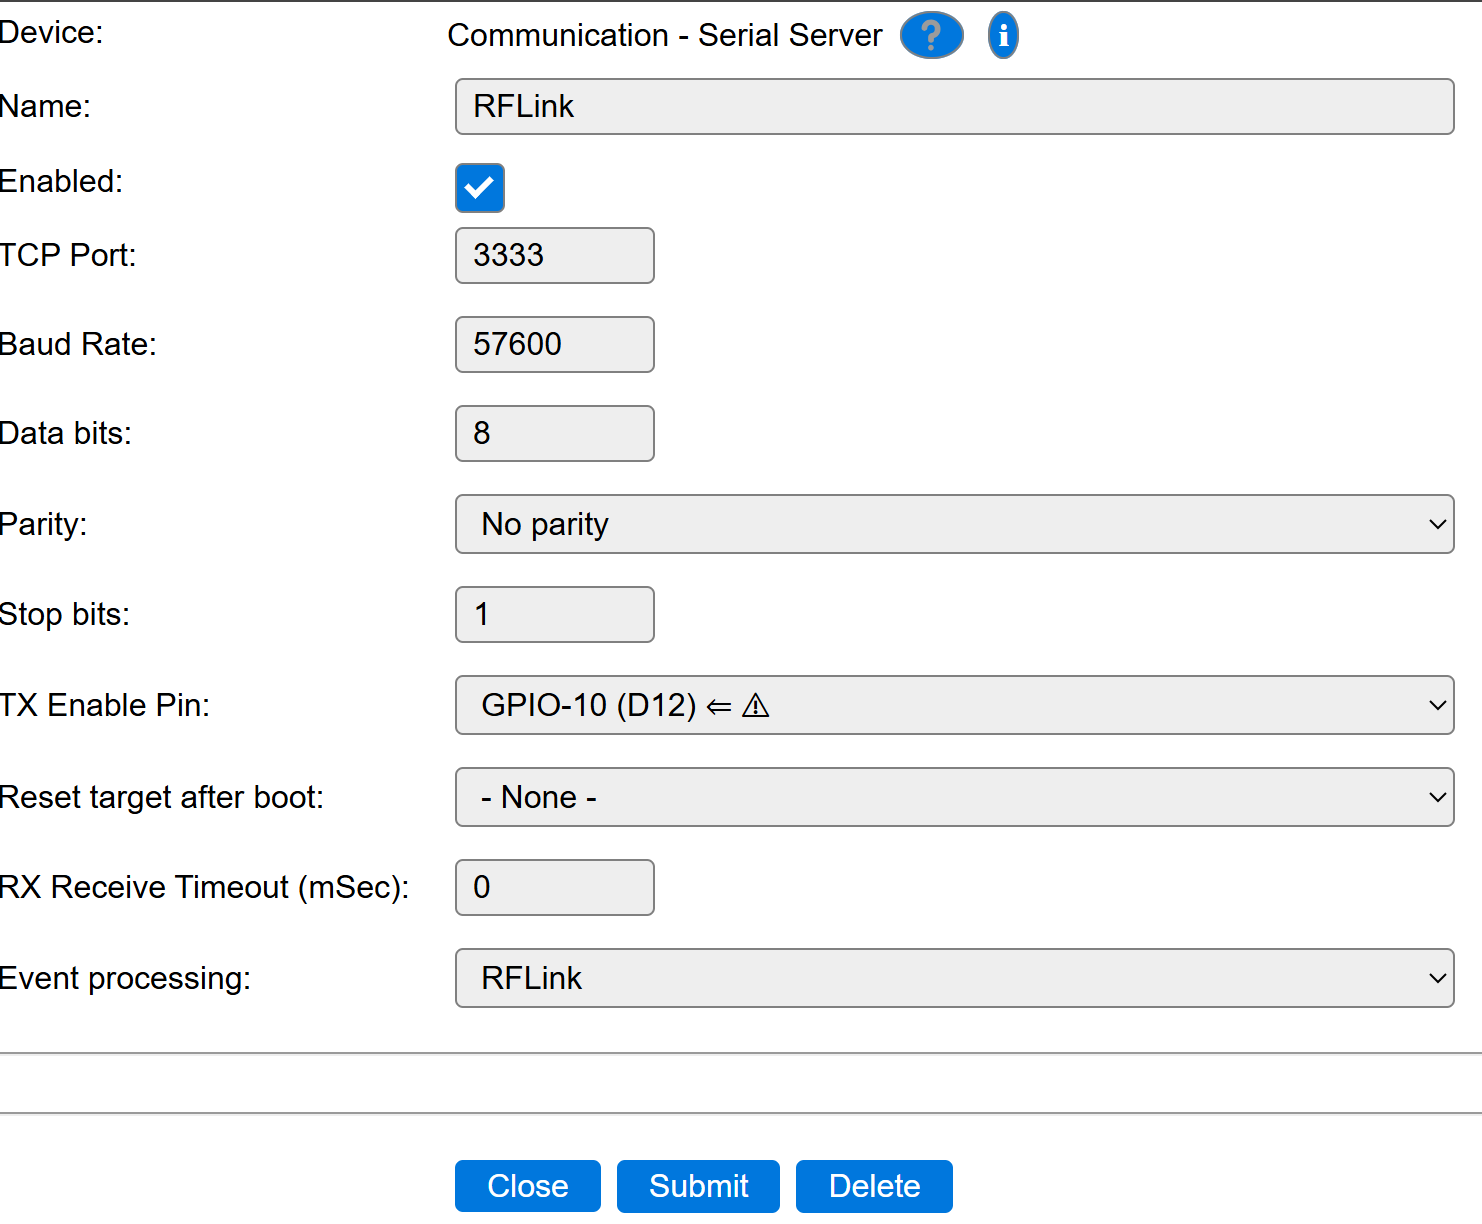
Task: Click the RX Receive Timeout input
Action: pyautogui.click(x=554, y=887)
